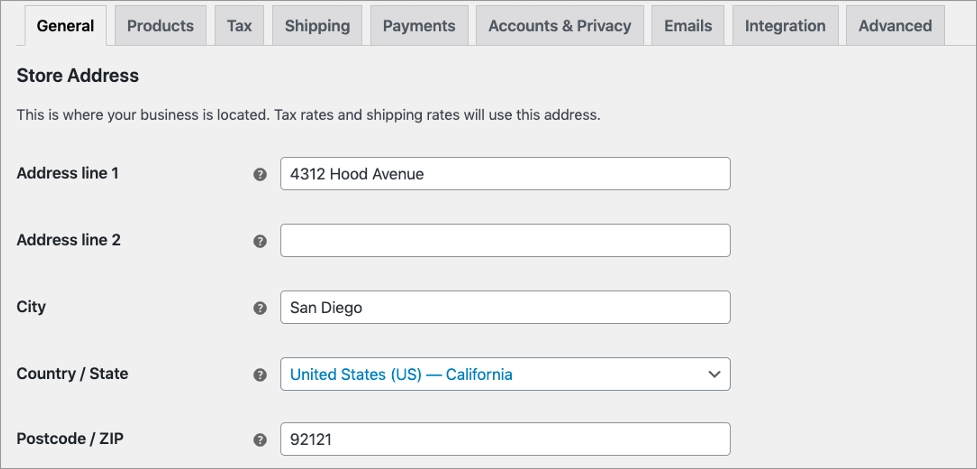Click help icon beside Address line 1
Viewport: 977px width, 469px height.
260,174
